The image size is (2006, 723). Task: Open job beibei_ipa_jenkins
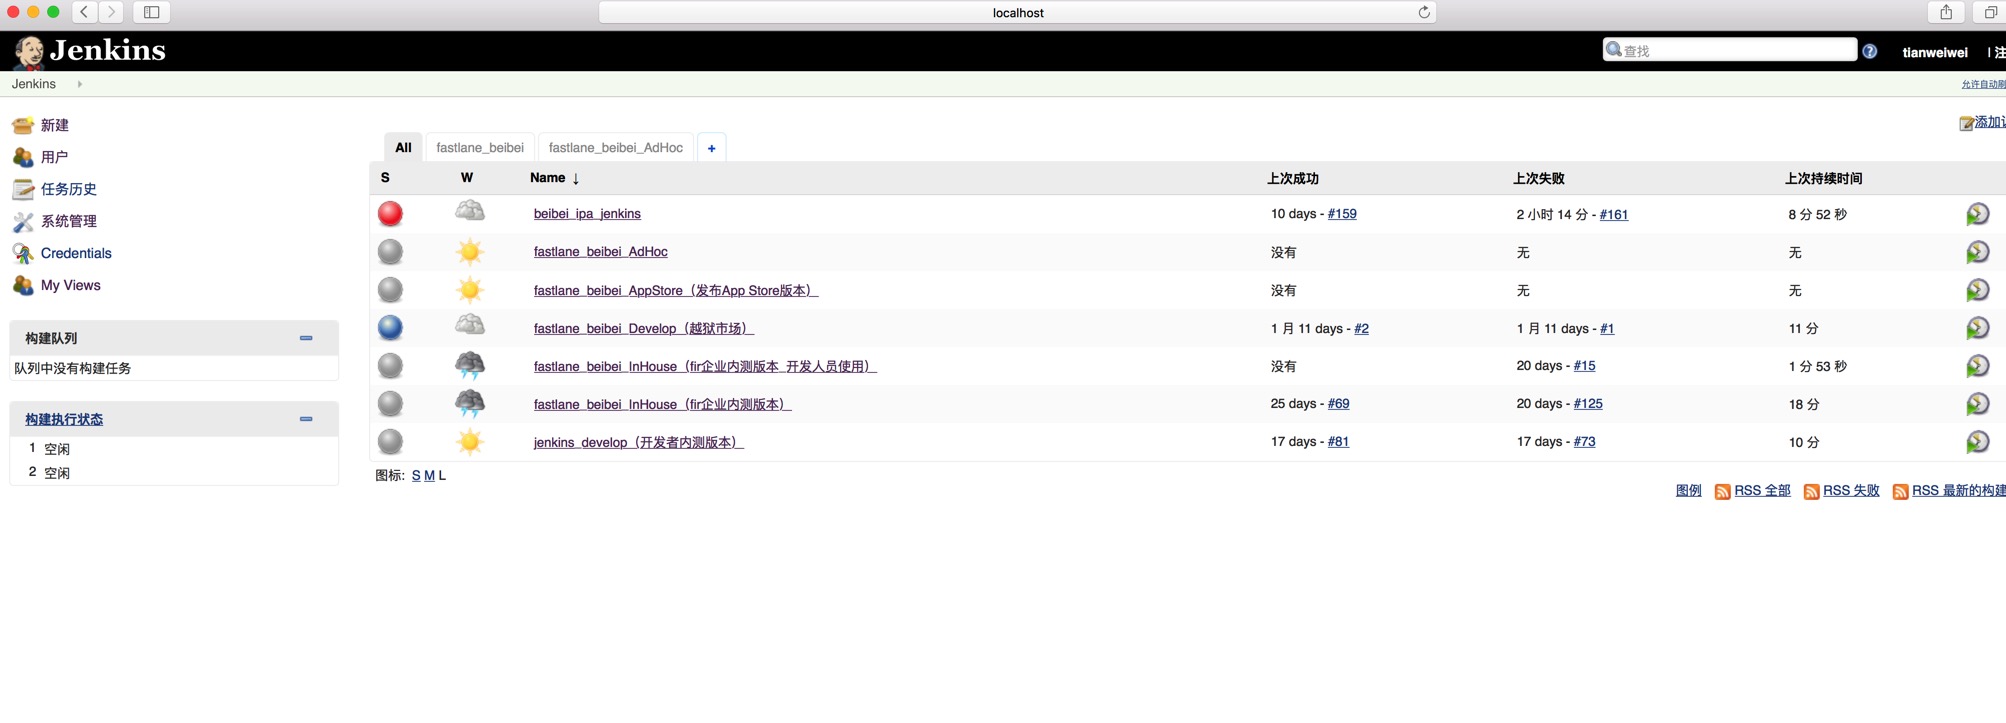coord(587,214)
